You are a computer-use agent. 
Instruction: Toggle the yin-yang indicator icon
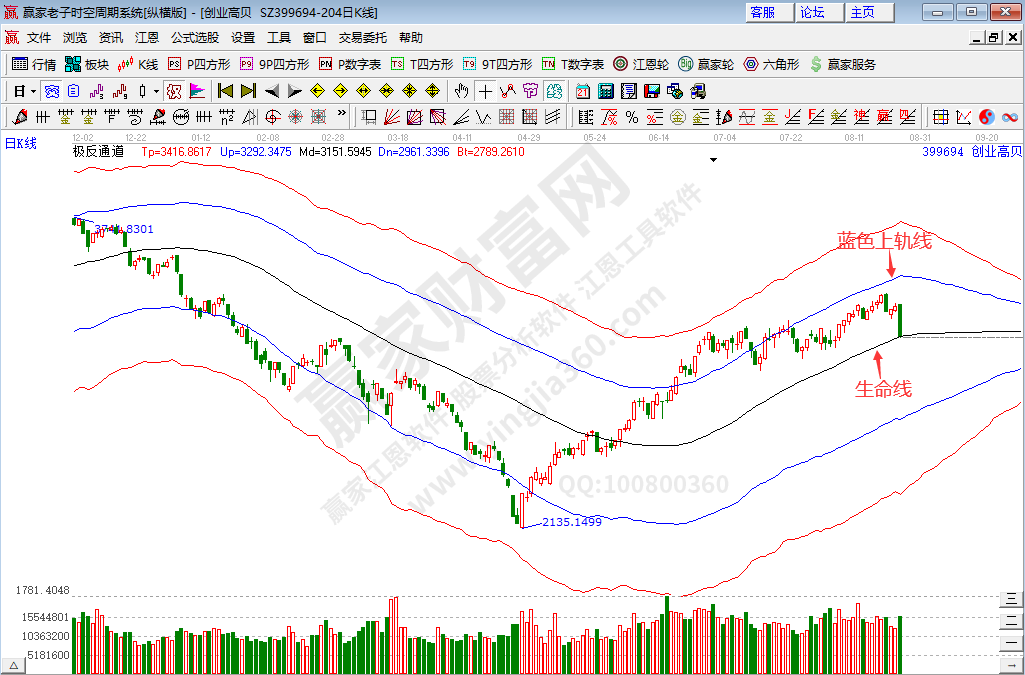coord(986,116)
